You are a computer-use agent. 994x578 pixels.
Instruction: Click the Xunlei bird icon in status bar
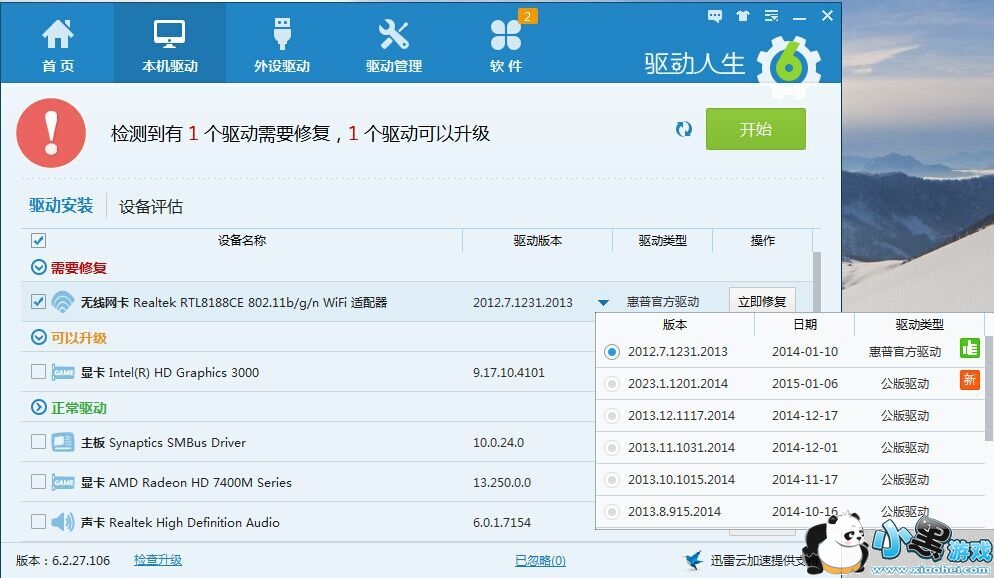coord(694,560)
